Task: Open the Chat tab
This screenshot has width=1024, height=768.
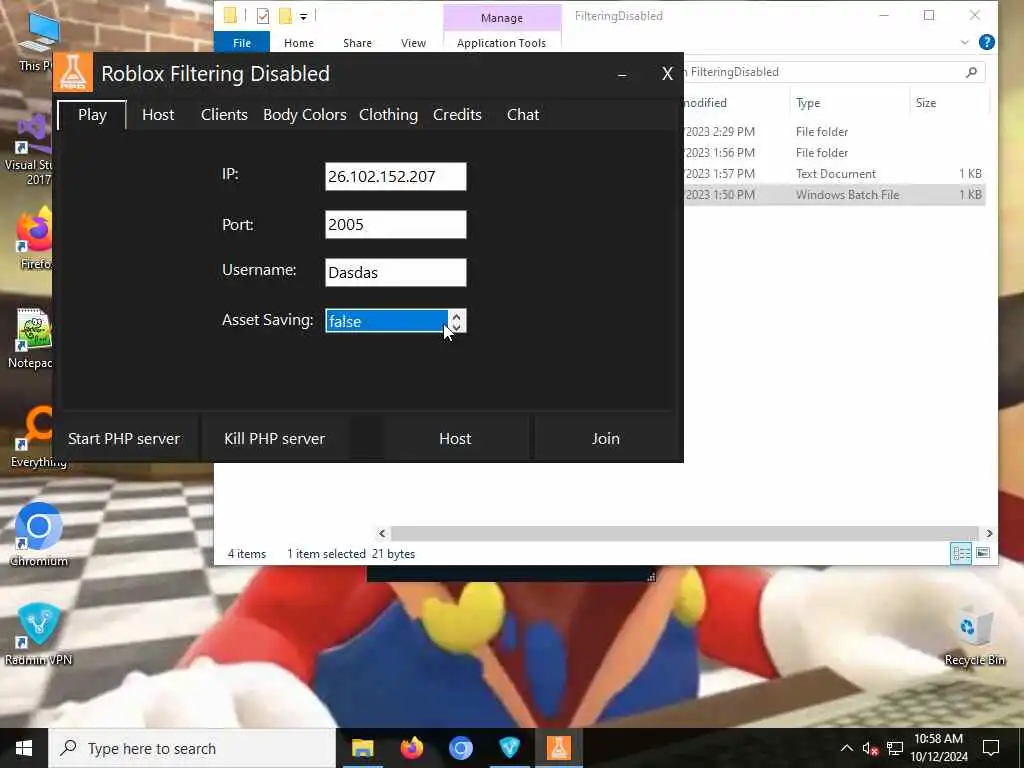Action: click(x=523, y=115)
